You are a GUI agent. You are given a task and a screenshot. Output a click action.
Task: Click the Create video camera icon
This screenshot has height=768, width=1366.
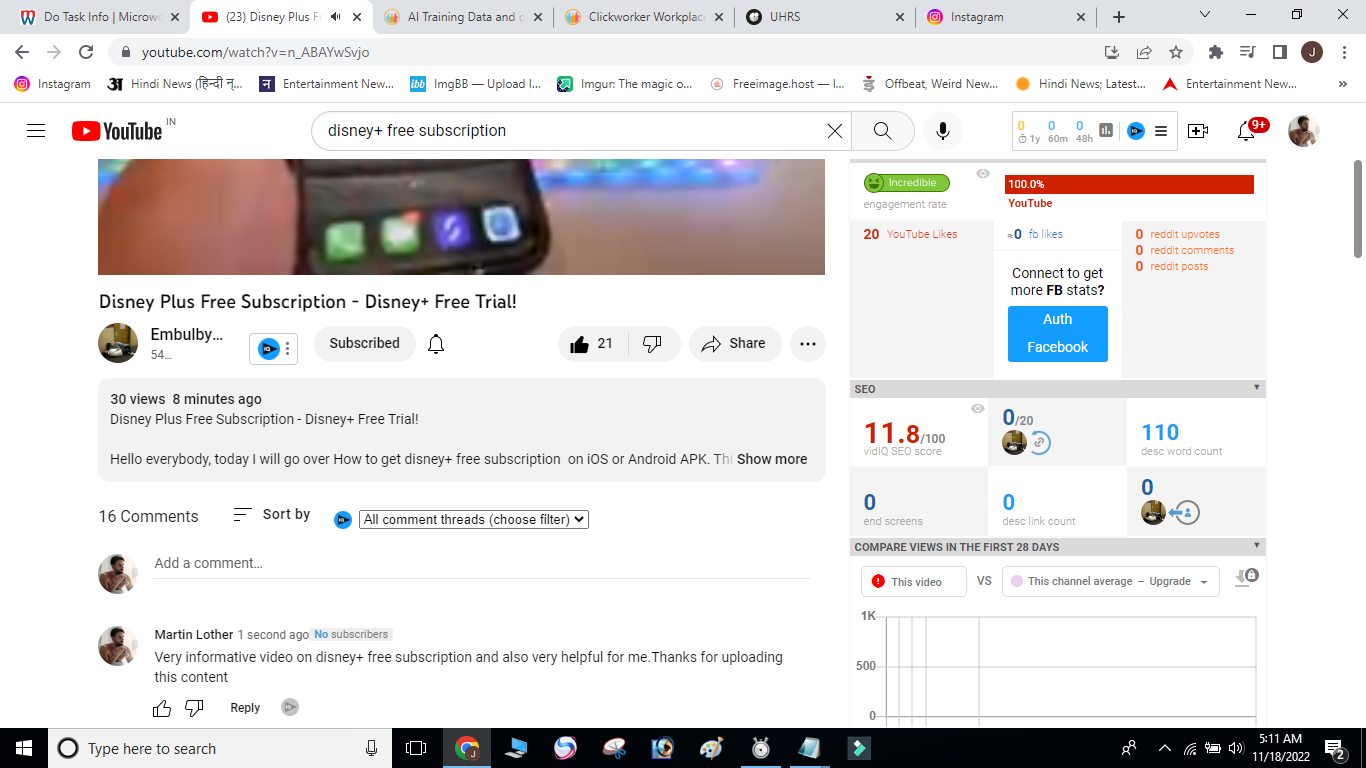point(1198,131)
